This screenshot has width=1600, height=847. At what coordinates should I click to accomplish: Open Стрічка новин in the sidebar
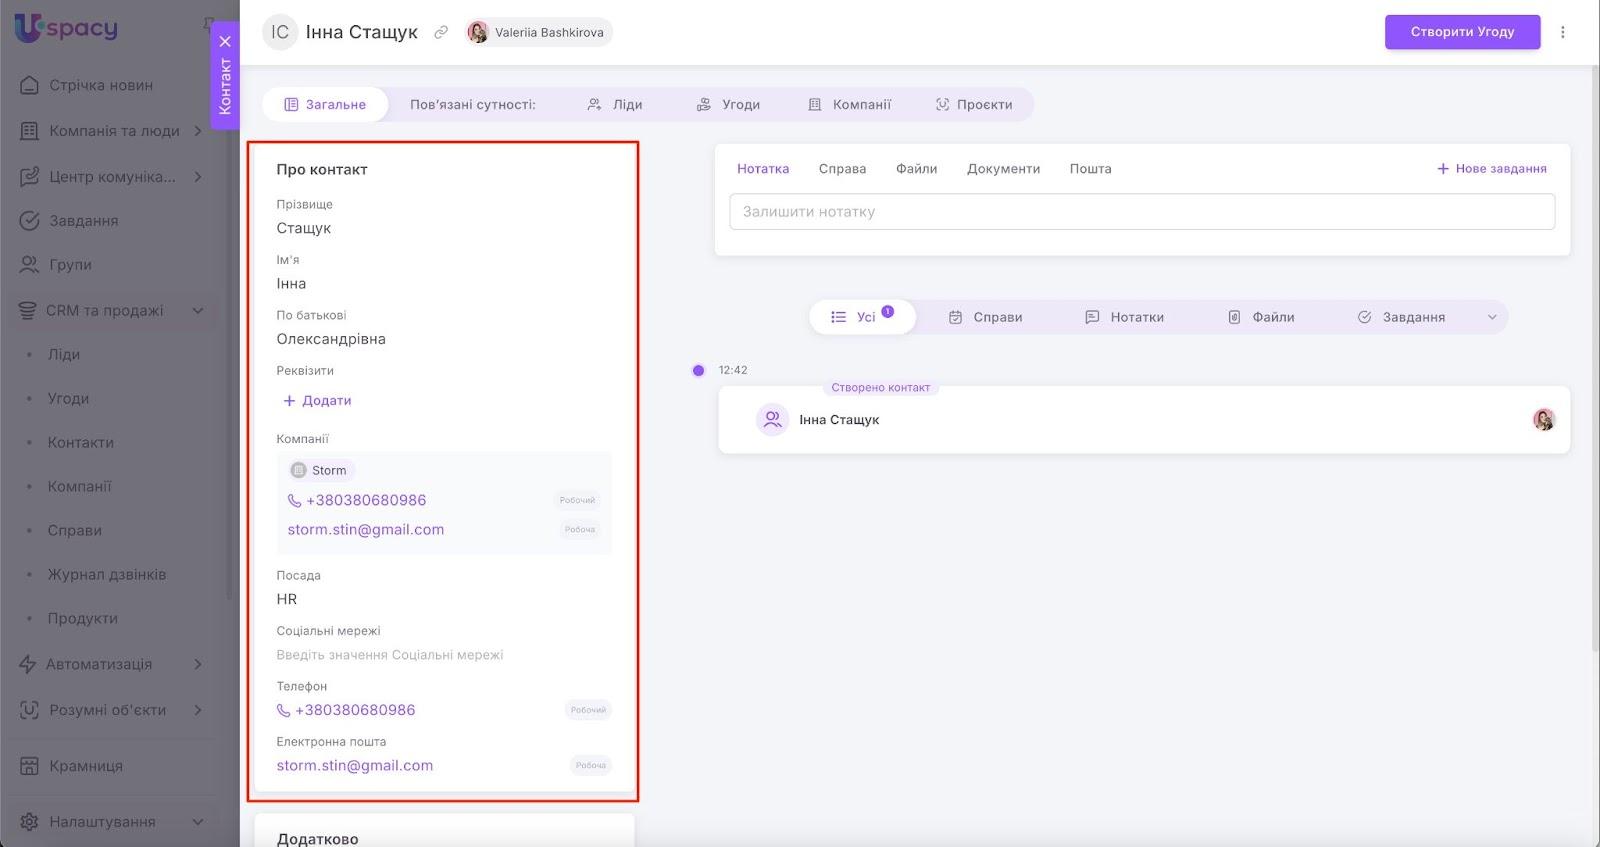pos(100,85)
